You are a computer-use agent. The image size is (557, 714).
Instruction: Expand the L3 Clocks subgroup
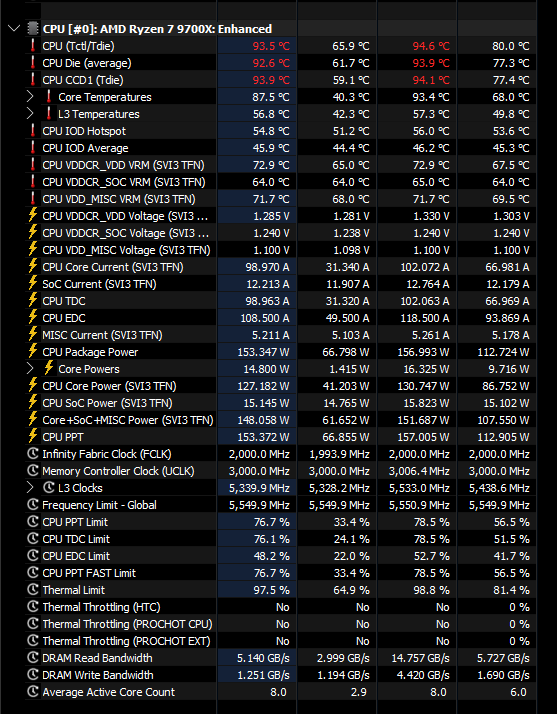[x=30, y=488]
